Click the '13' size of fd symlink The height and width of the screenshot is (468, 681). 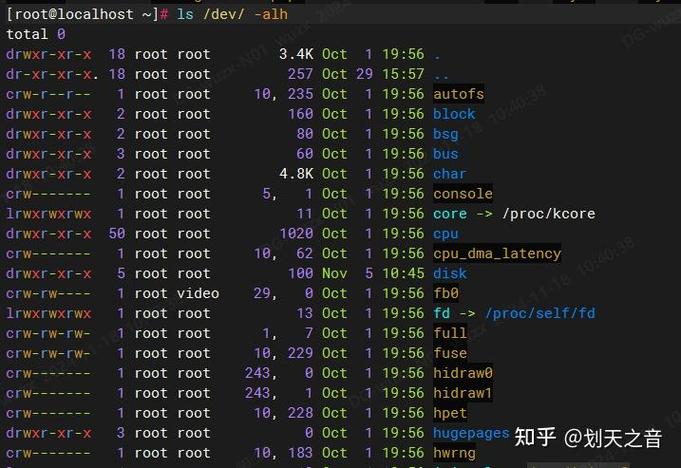304,313
